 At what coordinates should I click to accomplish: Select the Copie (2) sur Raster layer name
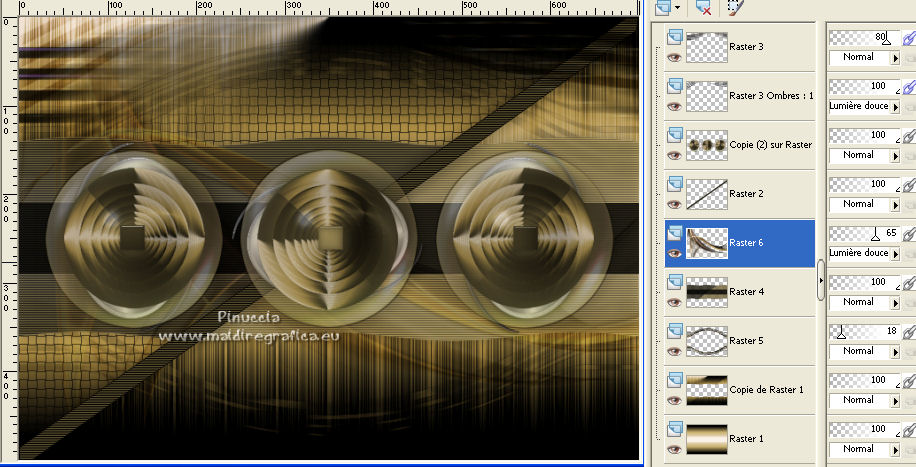[771, 145]
